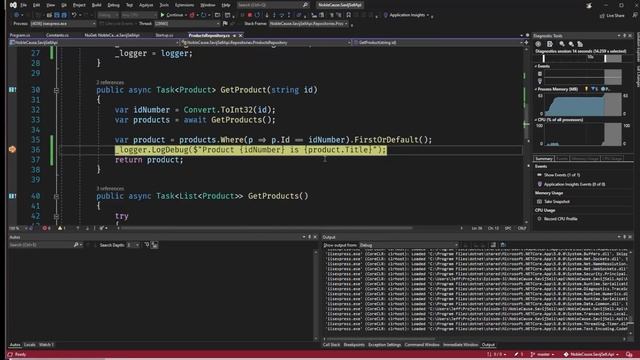Click the Record CPU Profile link
Image resolution: width=640 pixels, height=360 pixels.
(x=560, y=219)
